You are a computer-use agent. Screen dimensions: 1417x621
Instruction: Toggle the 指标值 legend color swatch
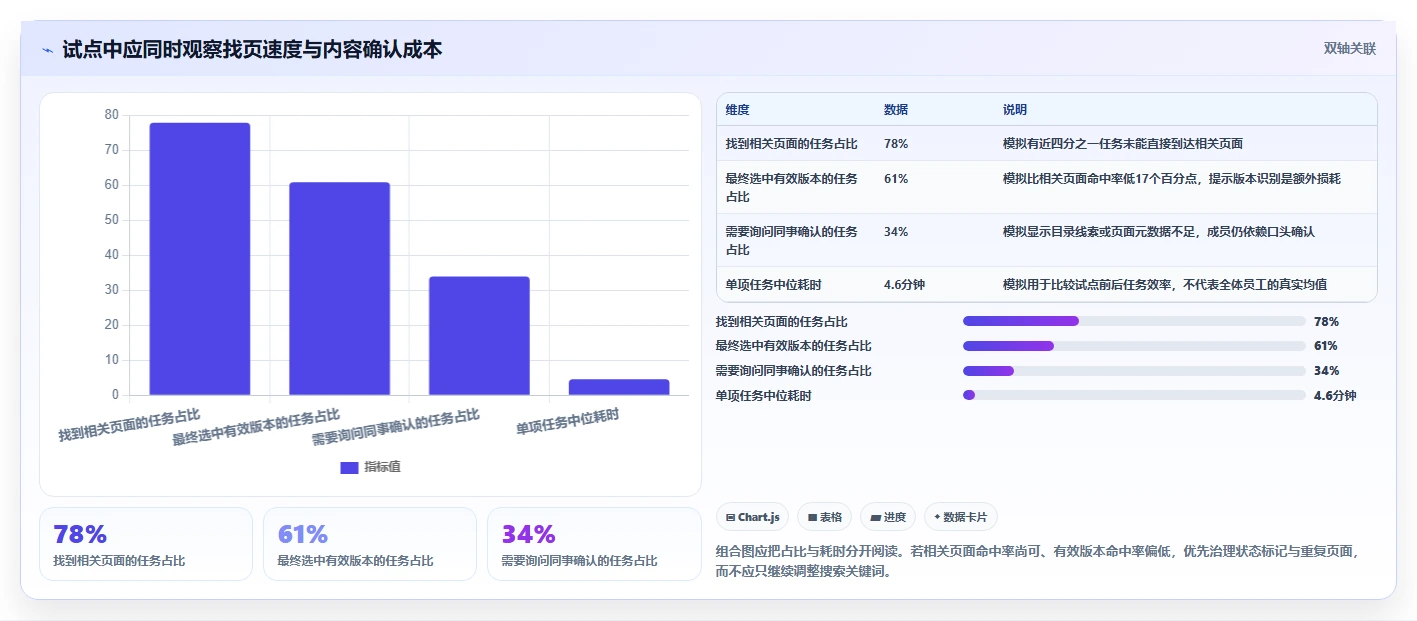(x=349, y=467)
